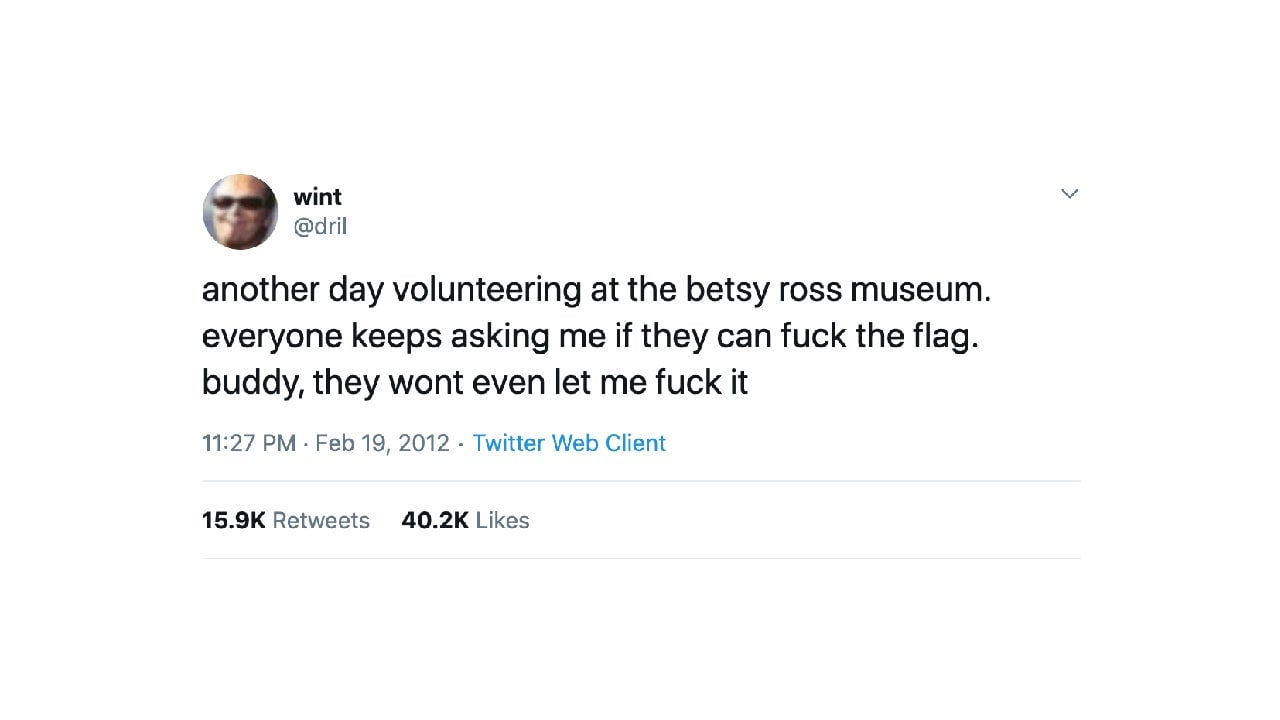Click the Retweets label
Screen dimensions: 1280x720
click(320, 520)
